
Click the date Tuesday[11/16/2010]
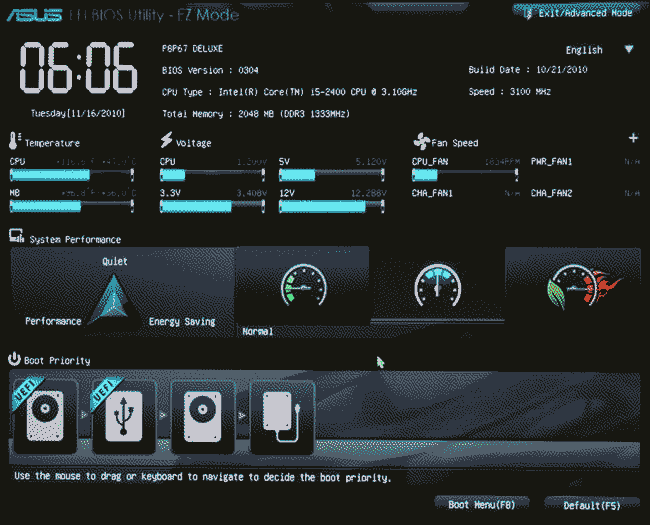point(78,113)
